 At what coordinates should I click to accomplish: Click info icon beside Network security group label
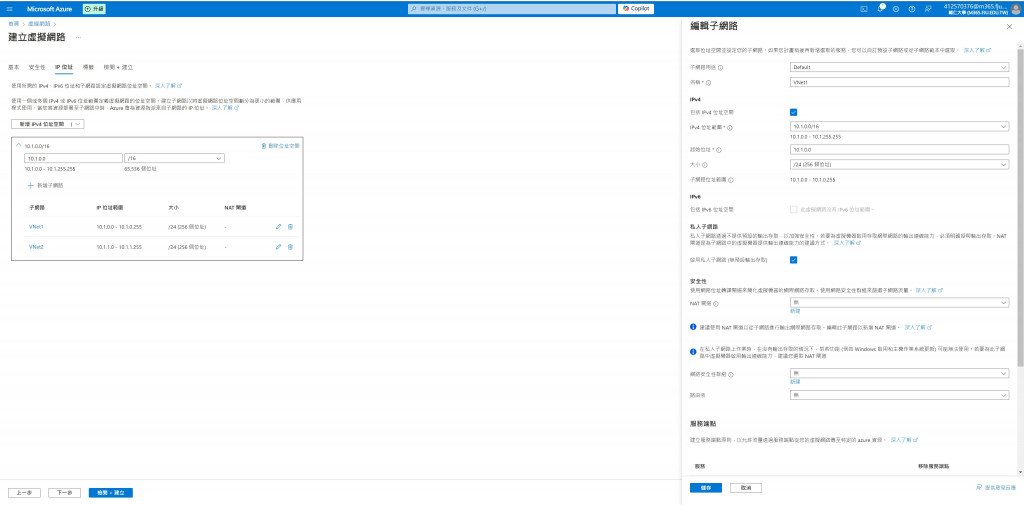731,374
